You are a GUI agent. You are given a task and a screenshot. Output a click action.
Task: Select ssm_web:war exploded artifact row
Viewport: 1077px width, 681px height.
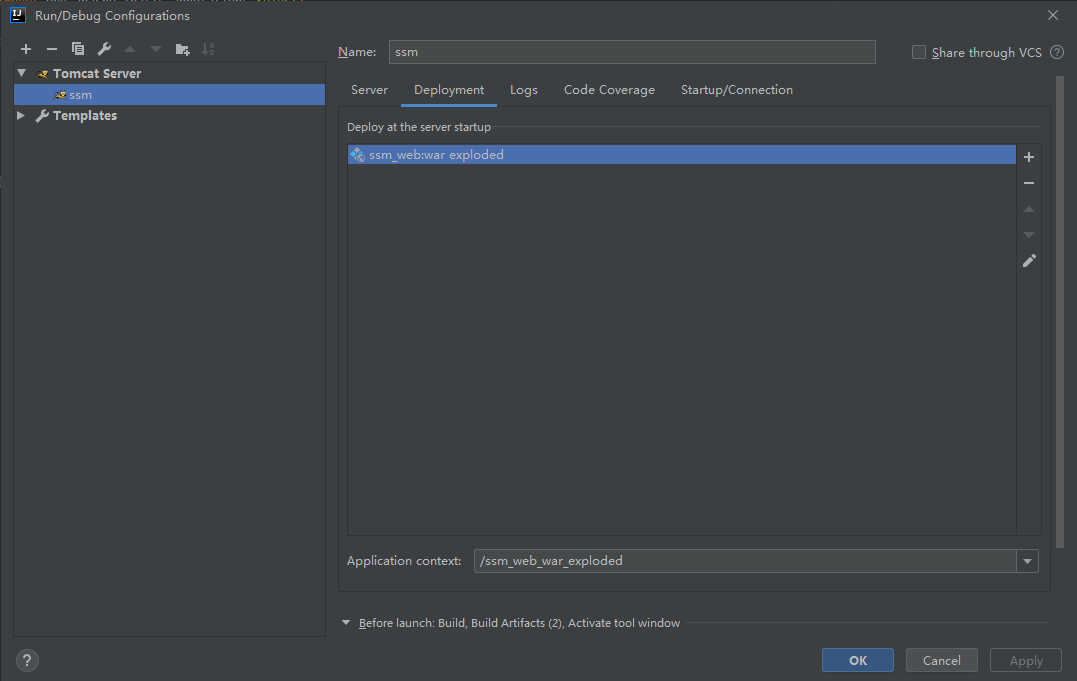tap(681, 155)
